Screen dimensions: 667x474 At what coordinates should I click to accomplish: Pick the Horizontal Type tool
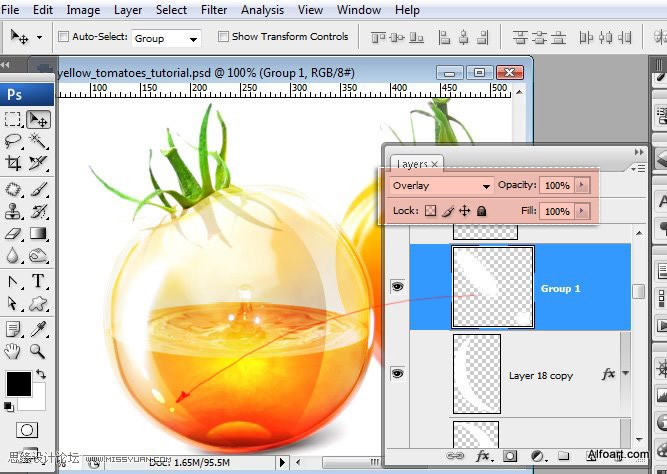tap(38, 281)
